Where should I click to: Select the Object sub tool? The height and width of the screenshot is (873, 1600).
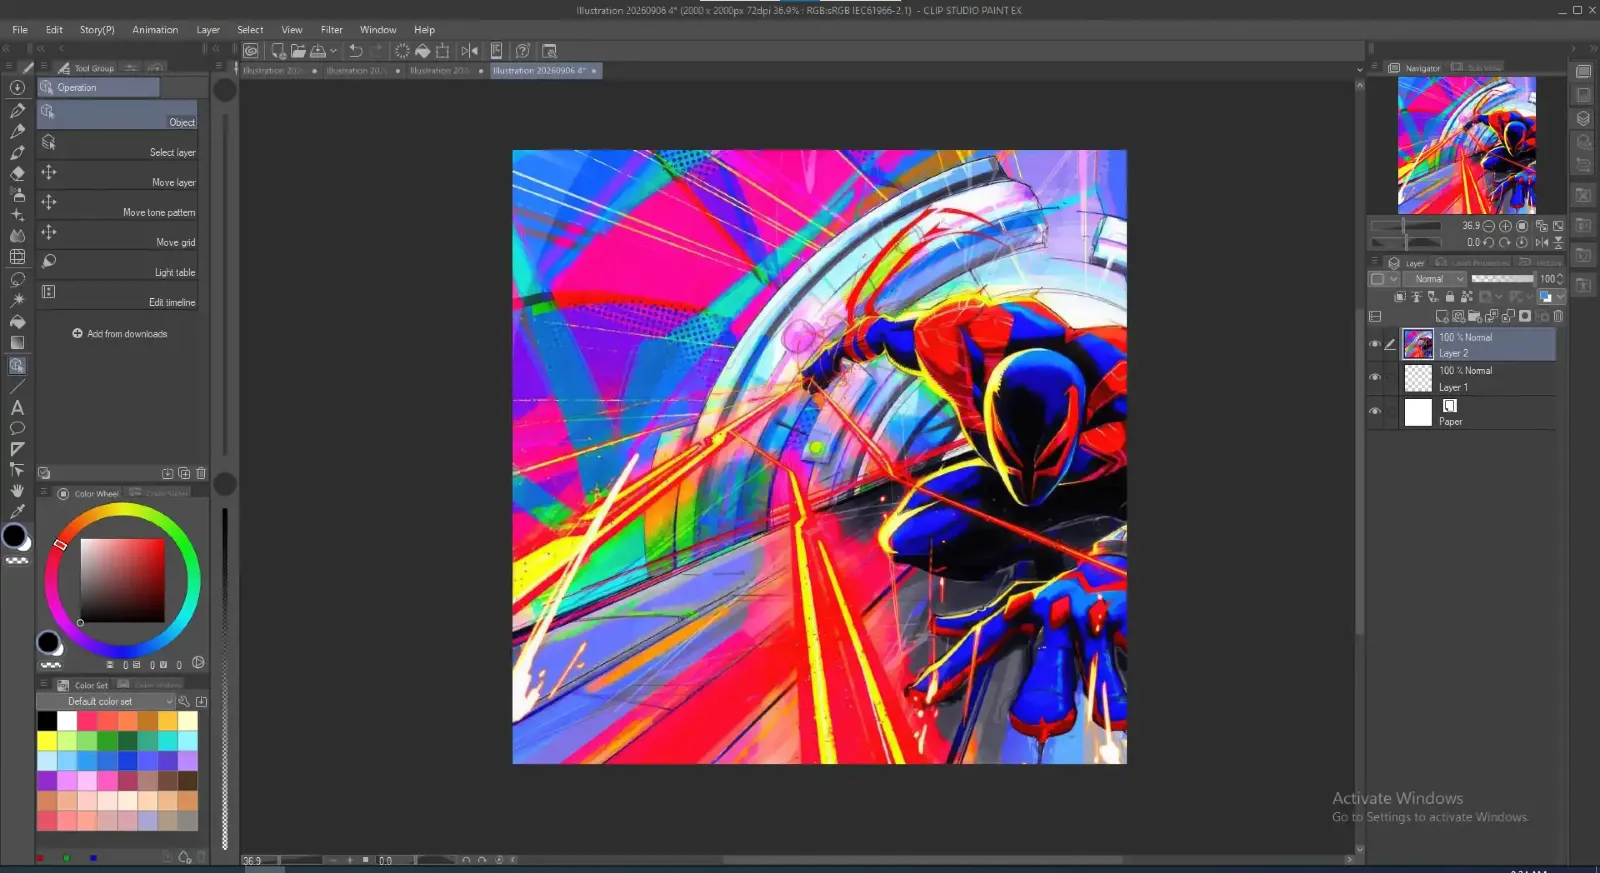tap(118, 115)
